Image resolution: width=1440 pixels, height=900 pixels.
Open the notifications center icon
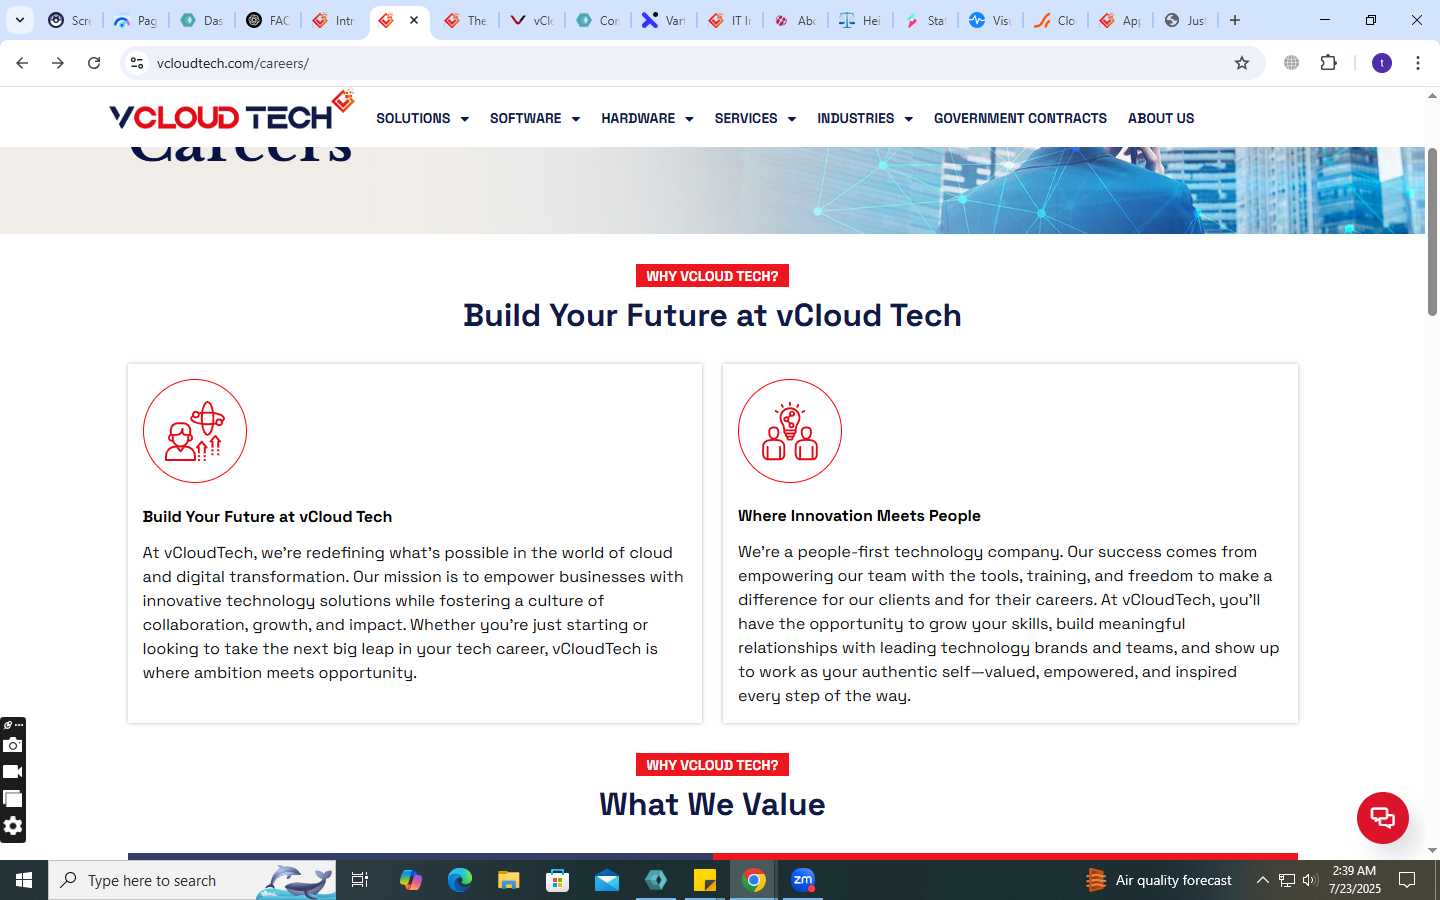coord(1407,880)
